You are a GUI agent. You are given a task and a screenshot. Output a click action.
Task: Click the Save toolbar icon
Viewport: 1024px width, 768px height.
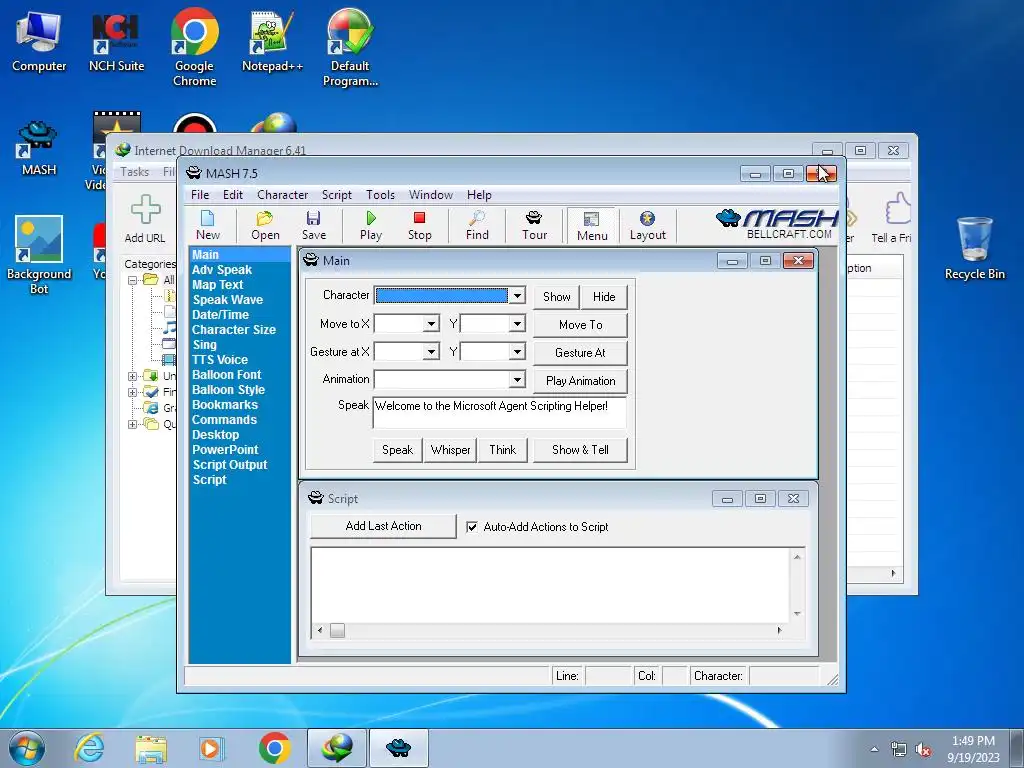click(313, 225)
